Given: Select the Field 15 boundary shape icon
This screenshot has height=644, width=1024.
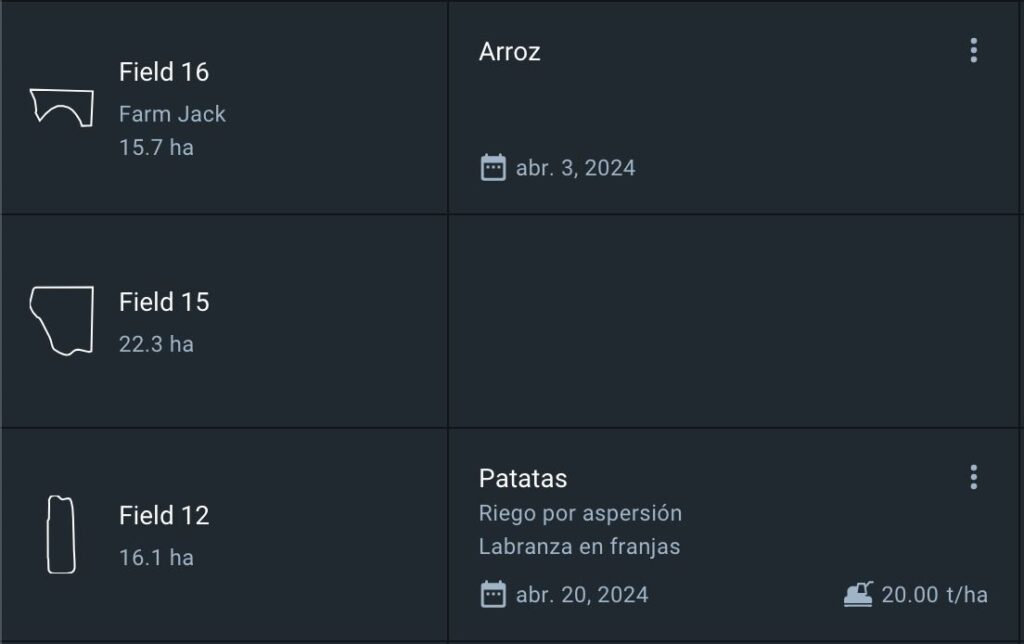Looking at the screenshot, I should (x=61, y=321).
